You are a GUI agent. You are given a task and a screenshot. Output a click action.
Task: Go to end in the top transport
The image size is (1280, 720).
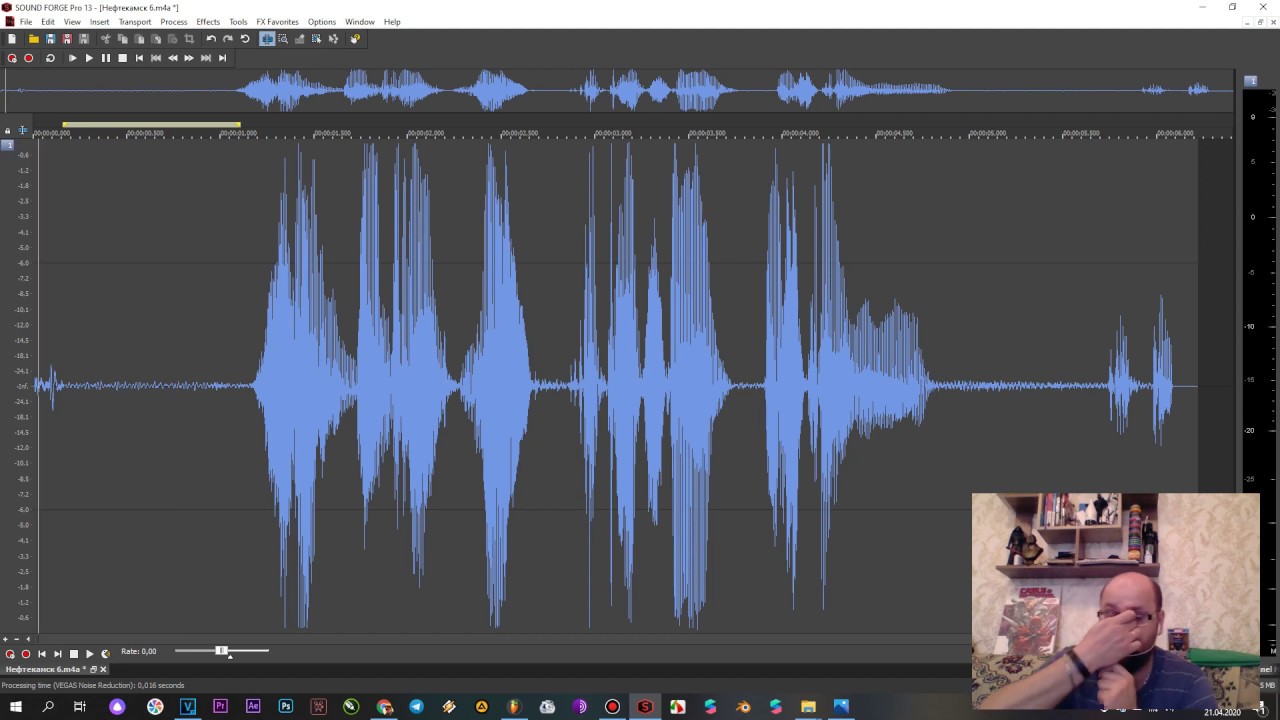click(222, 58)
